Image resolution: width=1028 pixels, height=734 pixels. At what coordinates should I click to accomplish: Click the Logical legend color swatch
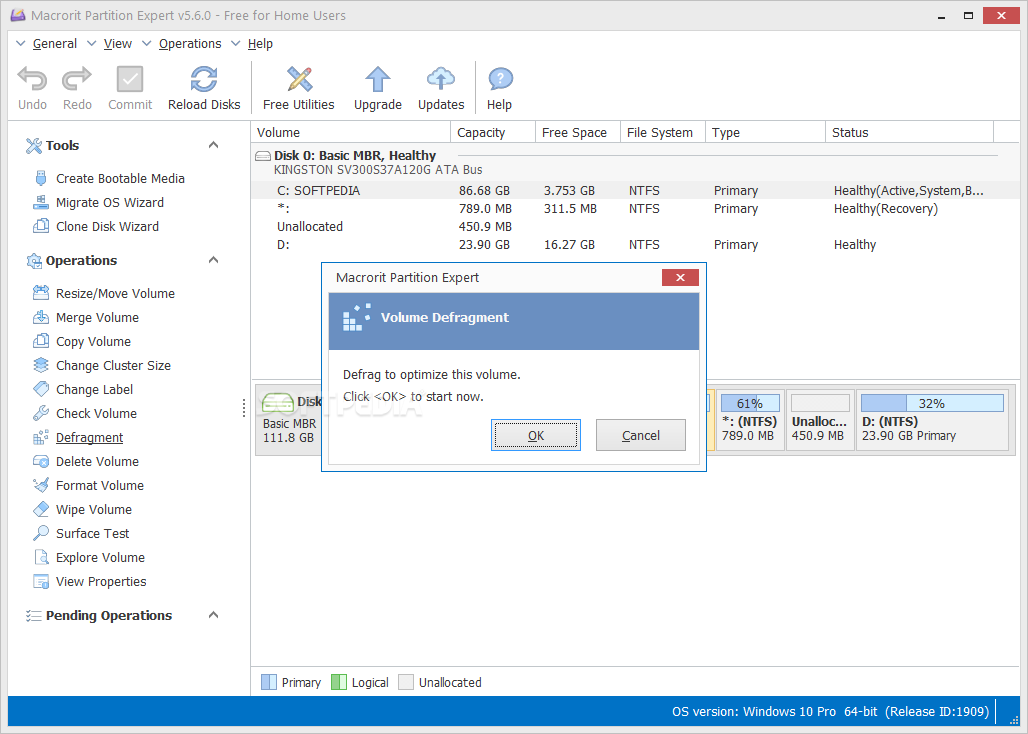click(x=339, y=682)
